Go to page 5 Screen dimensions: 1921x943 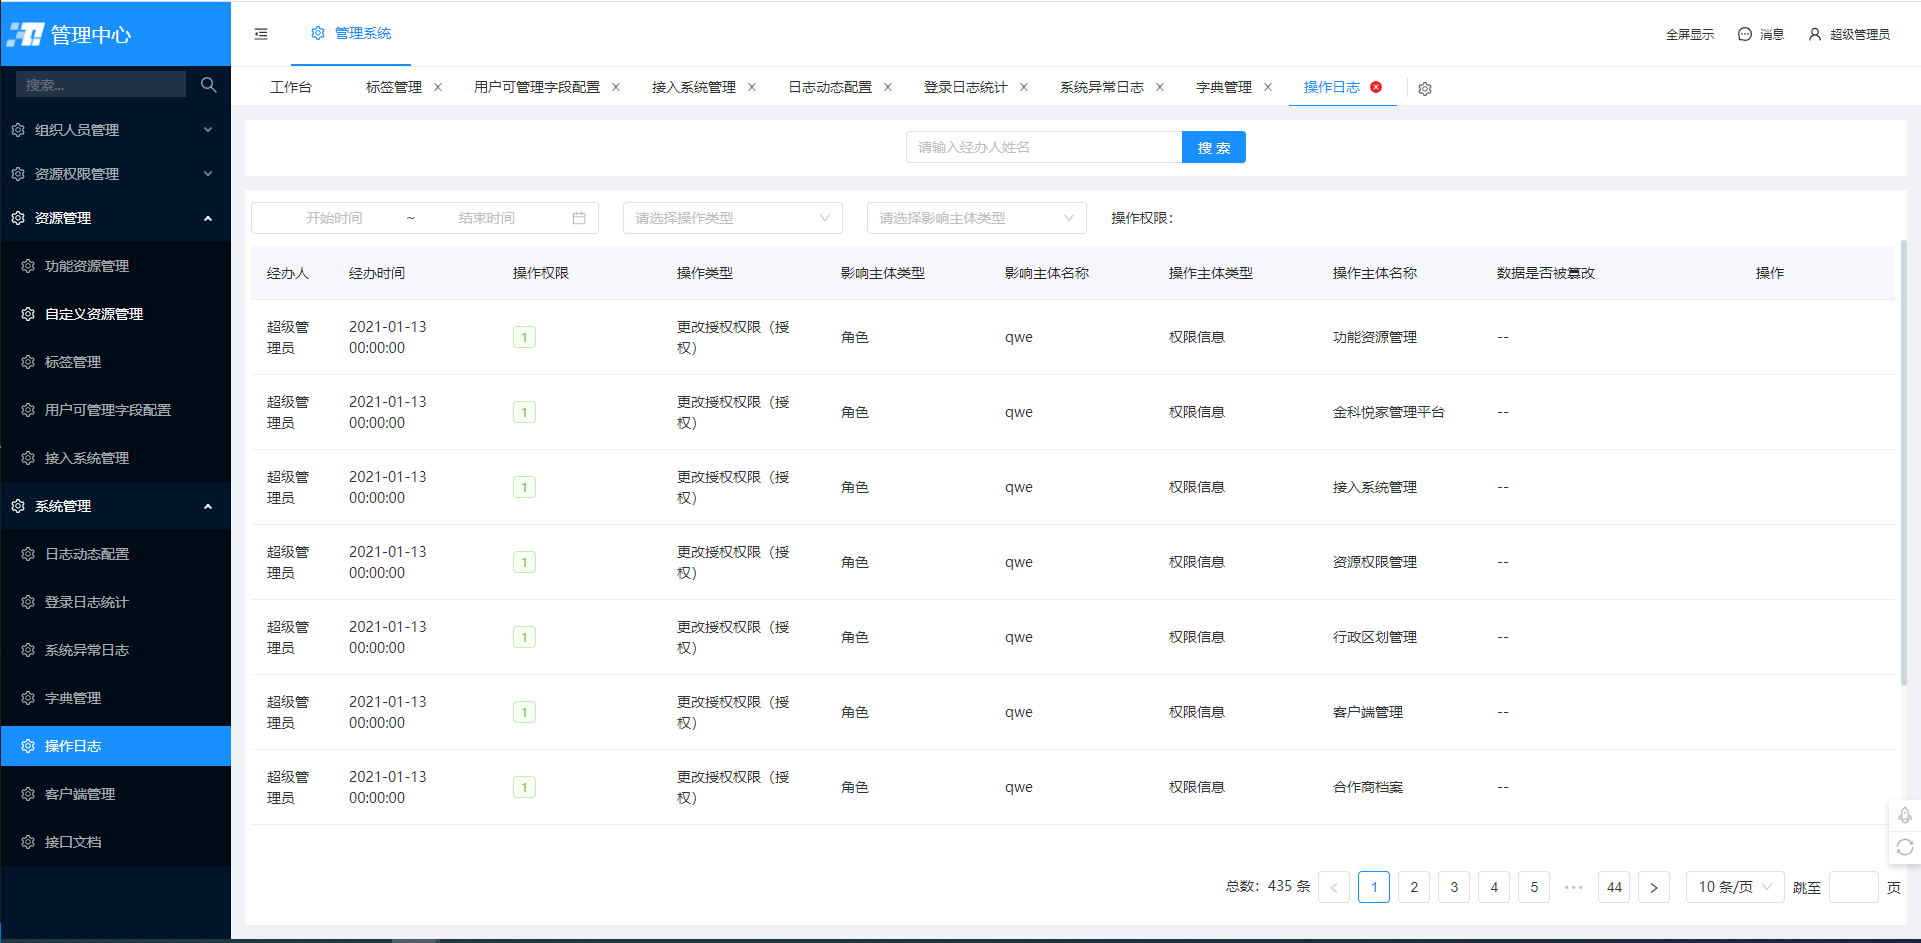pyautogui.click(x=1534, y=887)
